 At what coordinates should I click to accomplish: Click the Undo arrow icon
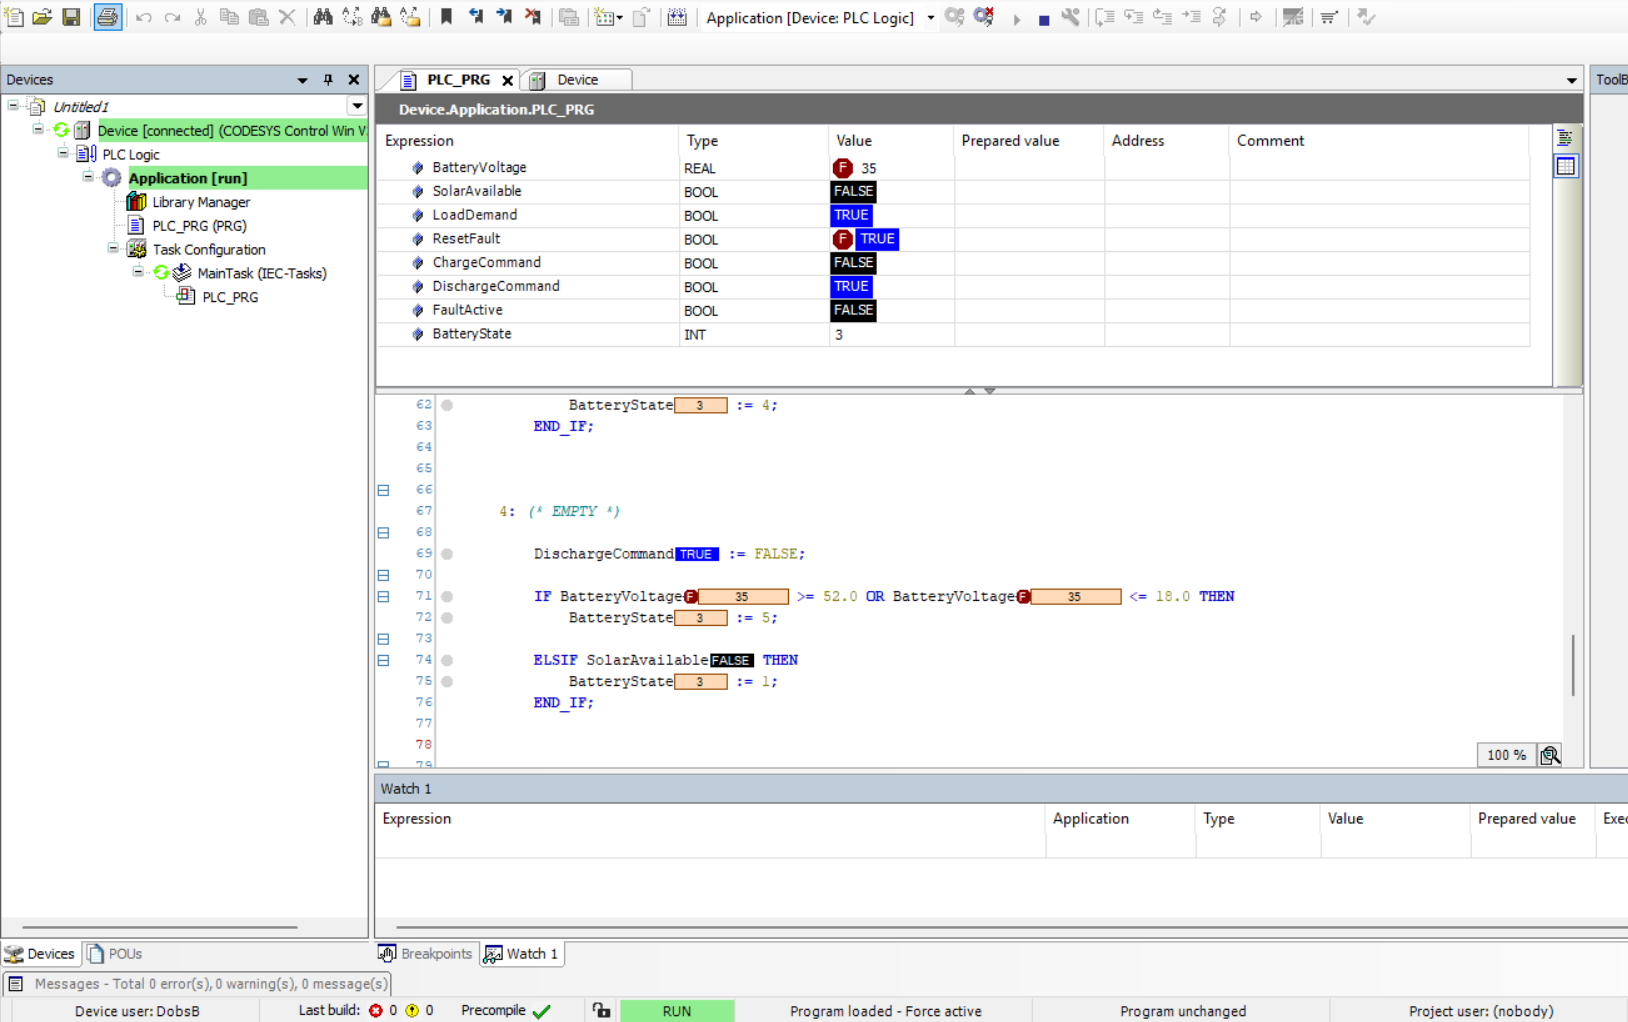tap(144, 17)
